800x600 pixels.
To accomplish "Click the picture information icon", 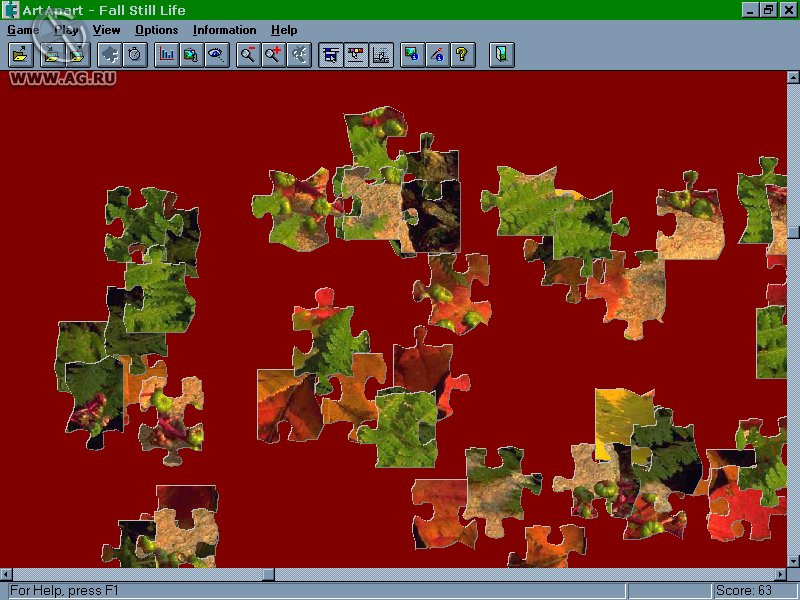I will (413, 55).
